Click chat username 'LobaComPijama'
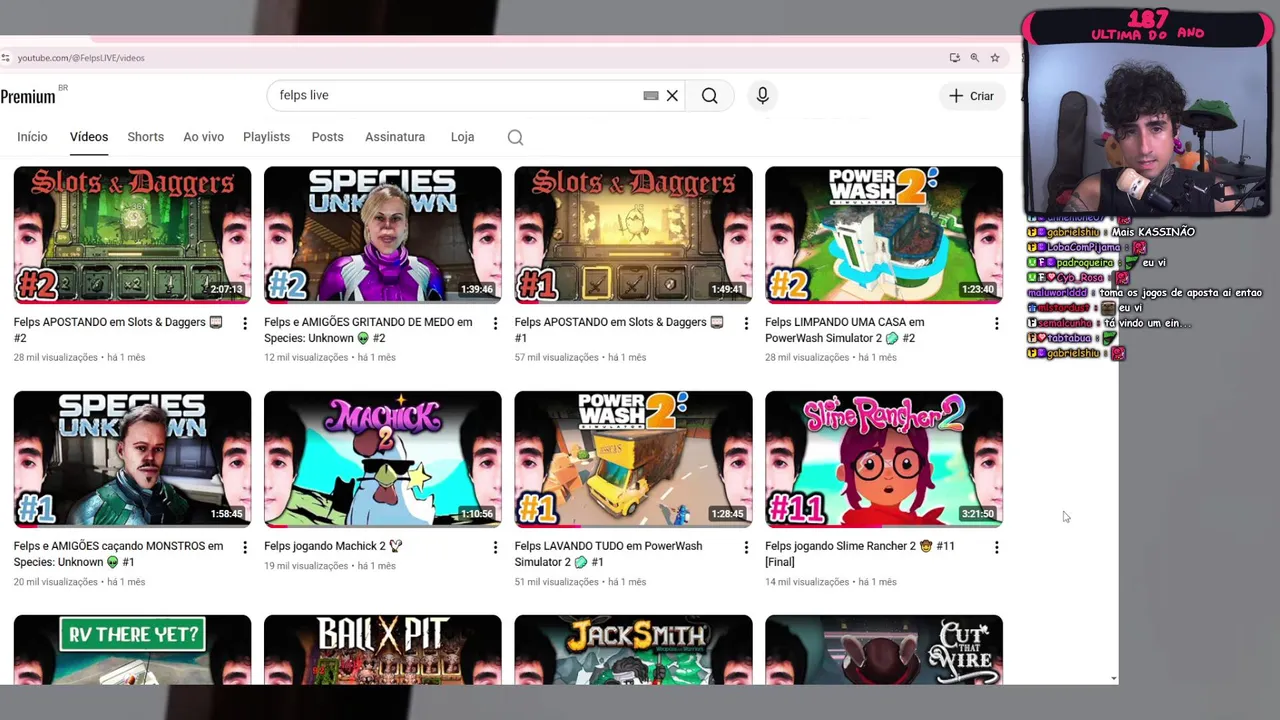This screenshot has width=1280, height=720. tap(1083, 247)
